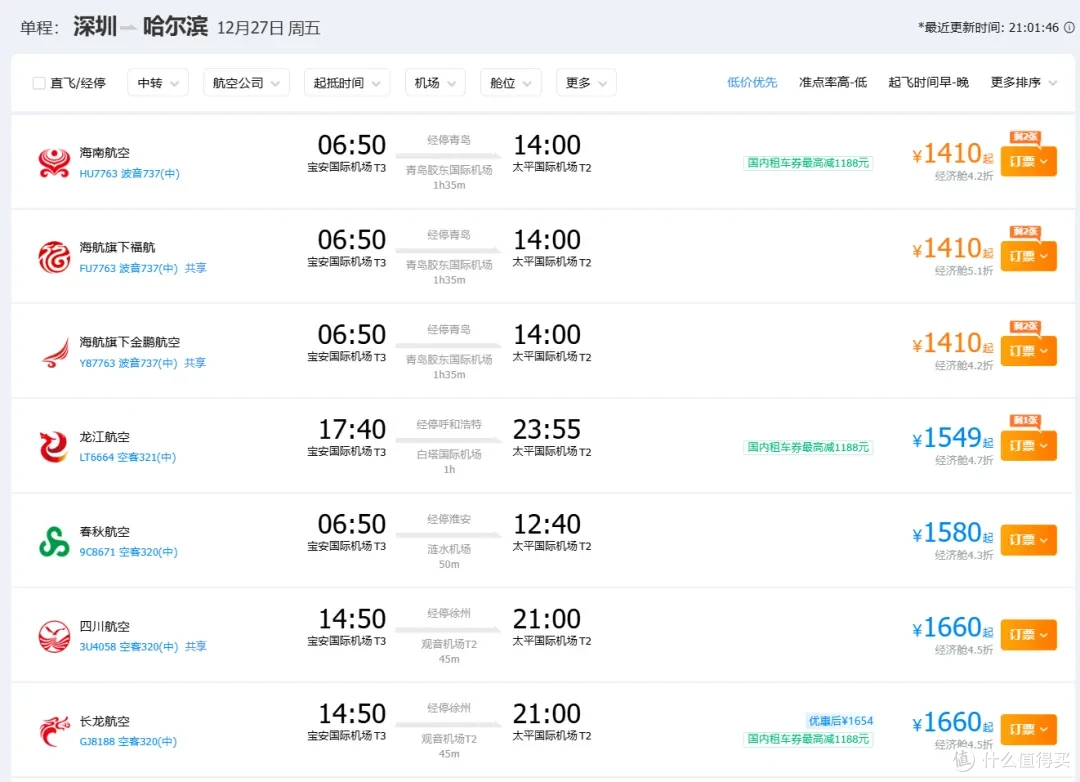1080x782 pixels.
Task: Click the car rental coupon tag on HU7763
Action: click(x=808, y=163)
